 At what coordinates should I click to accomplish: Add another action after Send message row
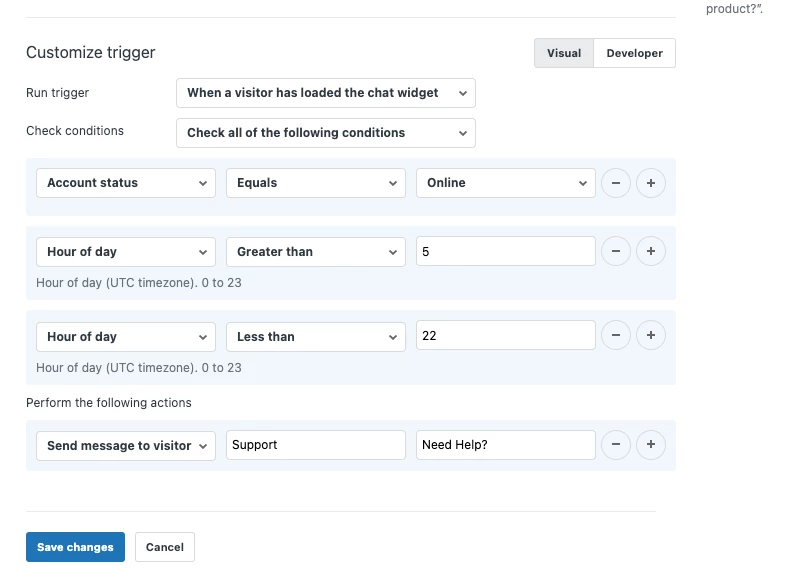point(651,445)
